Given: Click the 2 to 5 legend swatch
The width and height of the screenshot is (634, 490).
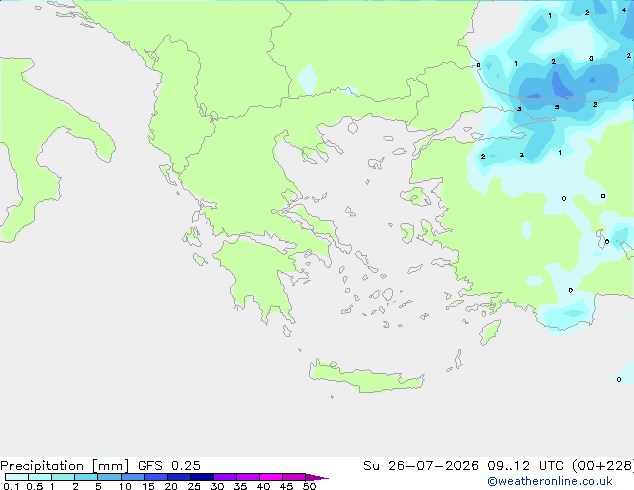Looking at the screenshot, I should (86, 477).
